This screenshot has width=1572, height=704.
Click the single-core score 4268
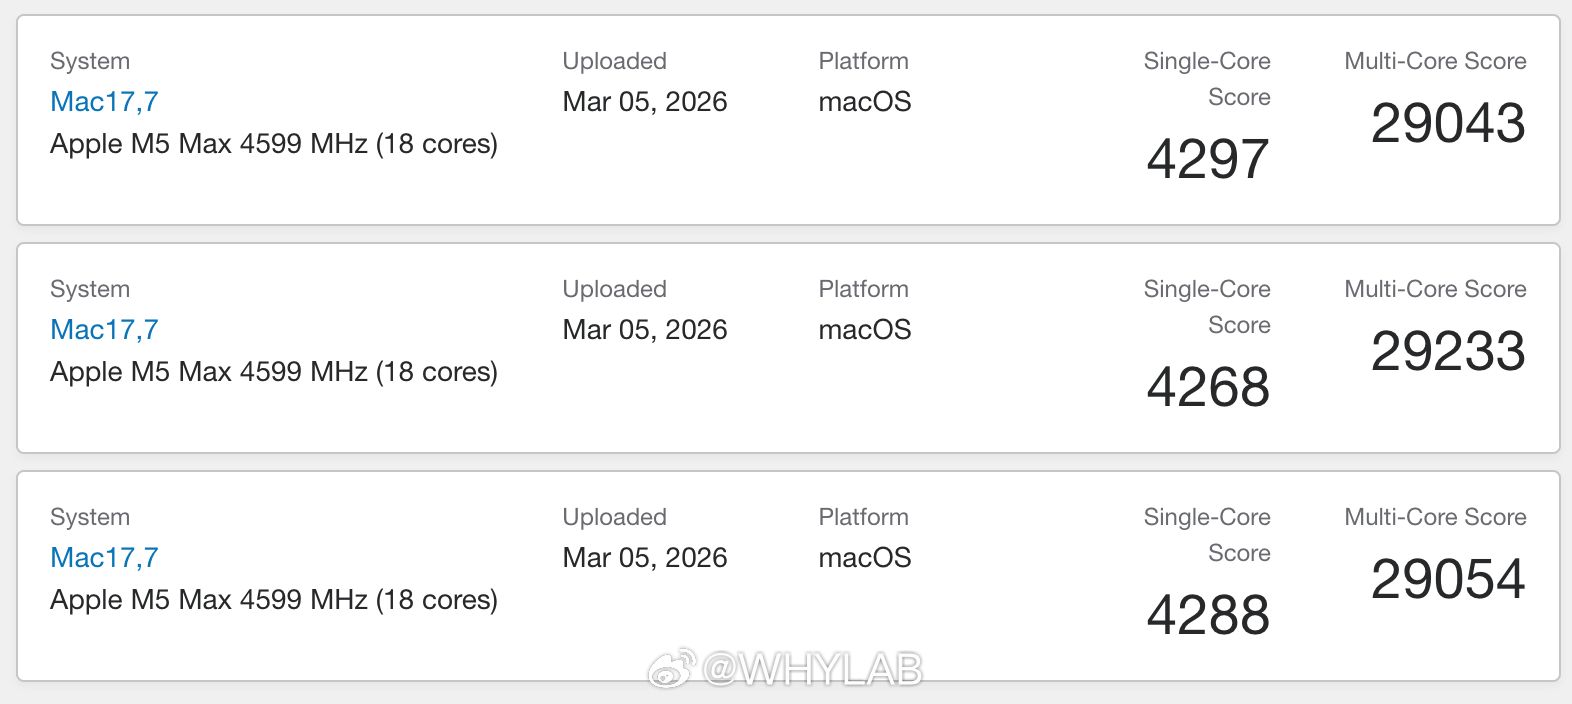[x=1208, y=387]
